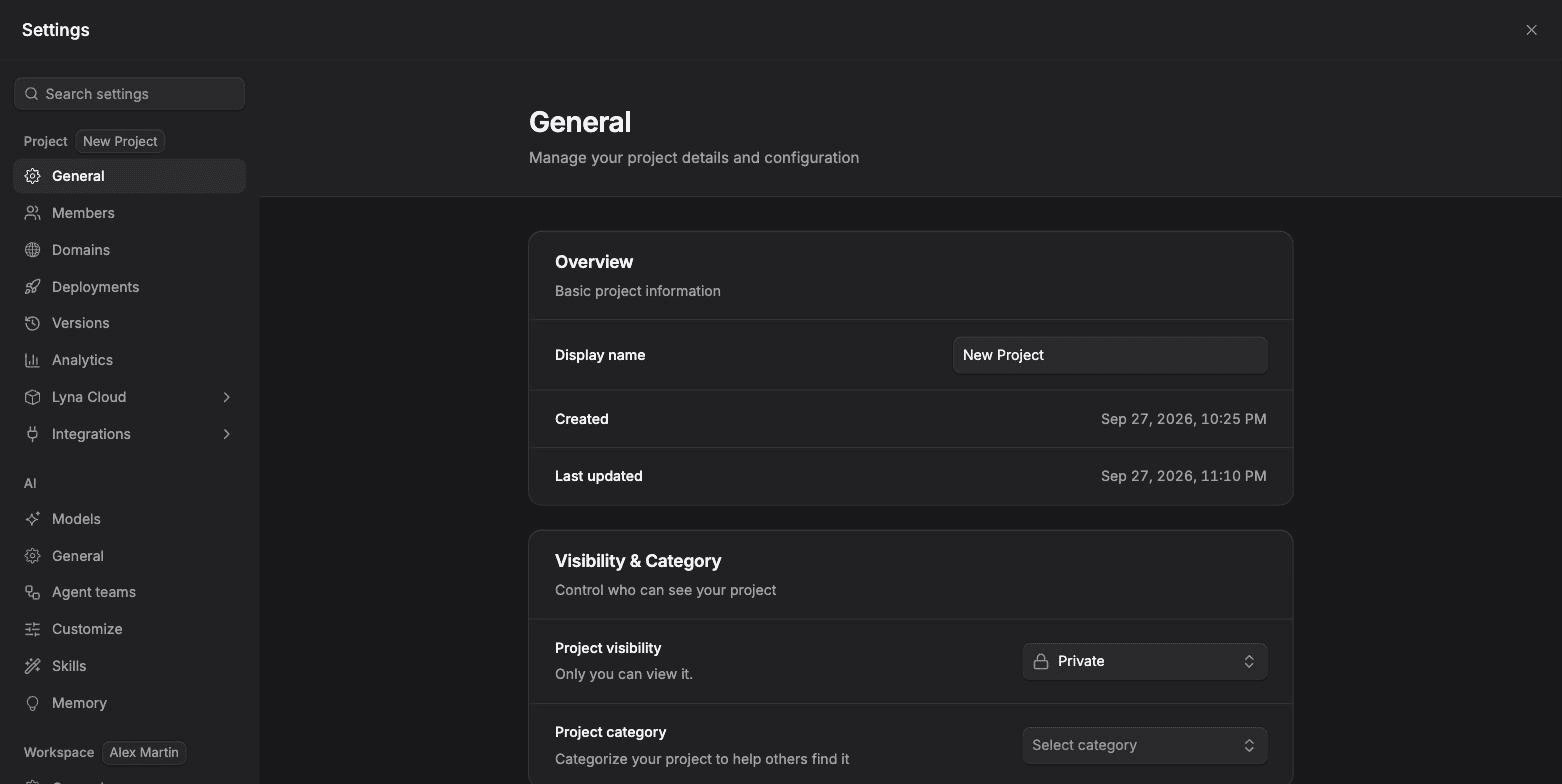This screenshot has height=784, width=1562.
Task: Focus the Search settings field
Action: (130, 94)
